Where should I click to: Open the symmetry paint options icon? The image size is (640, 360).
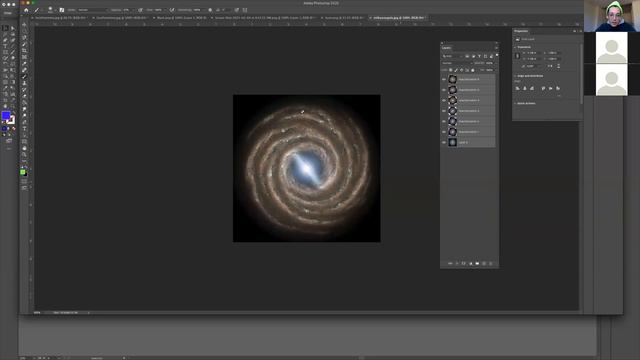click(x=245, y=10)
